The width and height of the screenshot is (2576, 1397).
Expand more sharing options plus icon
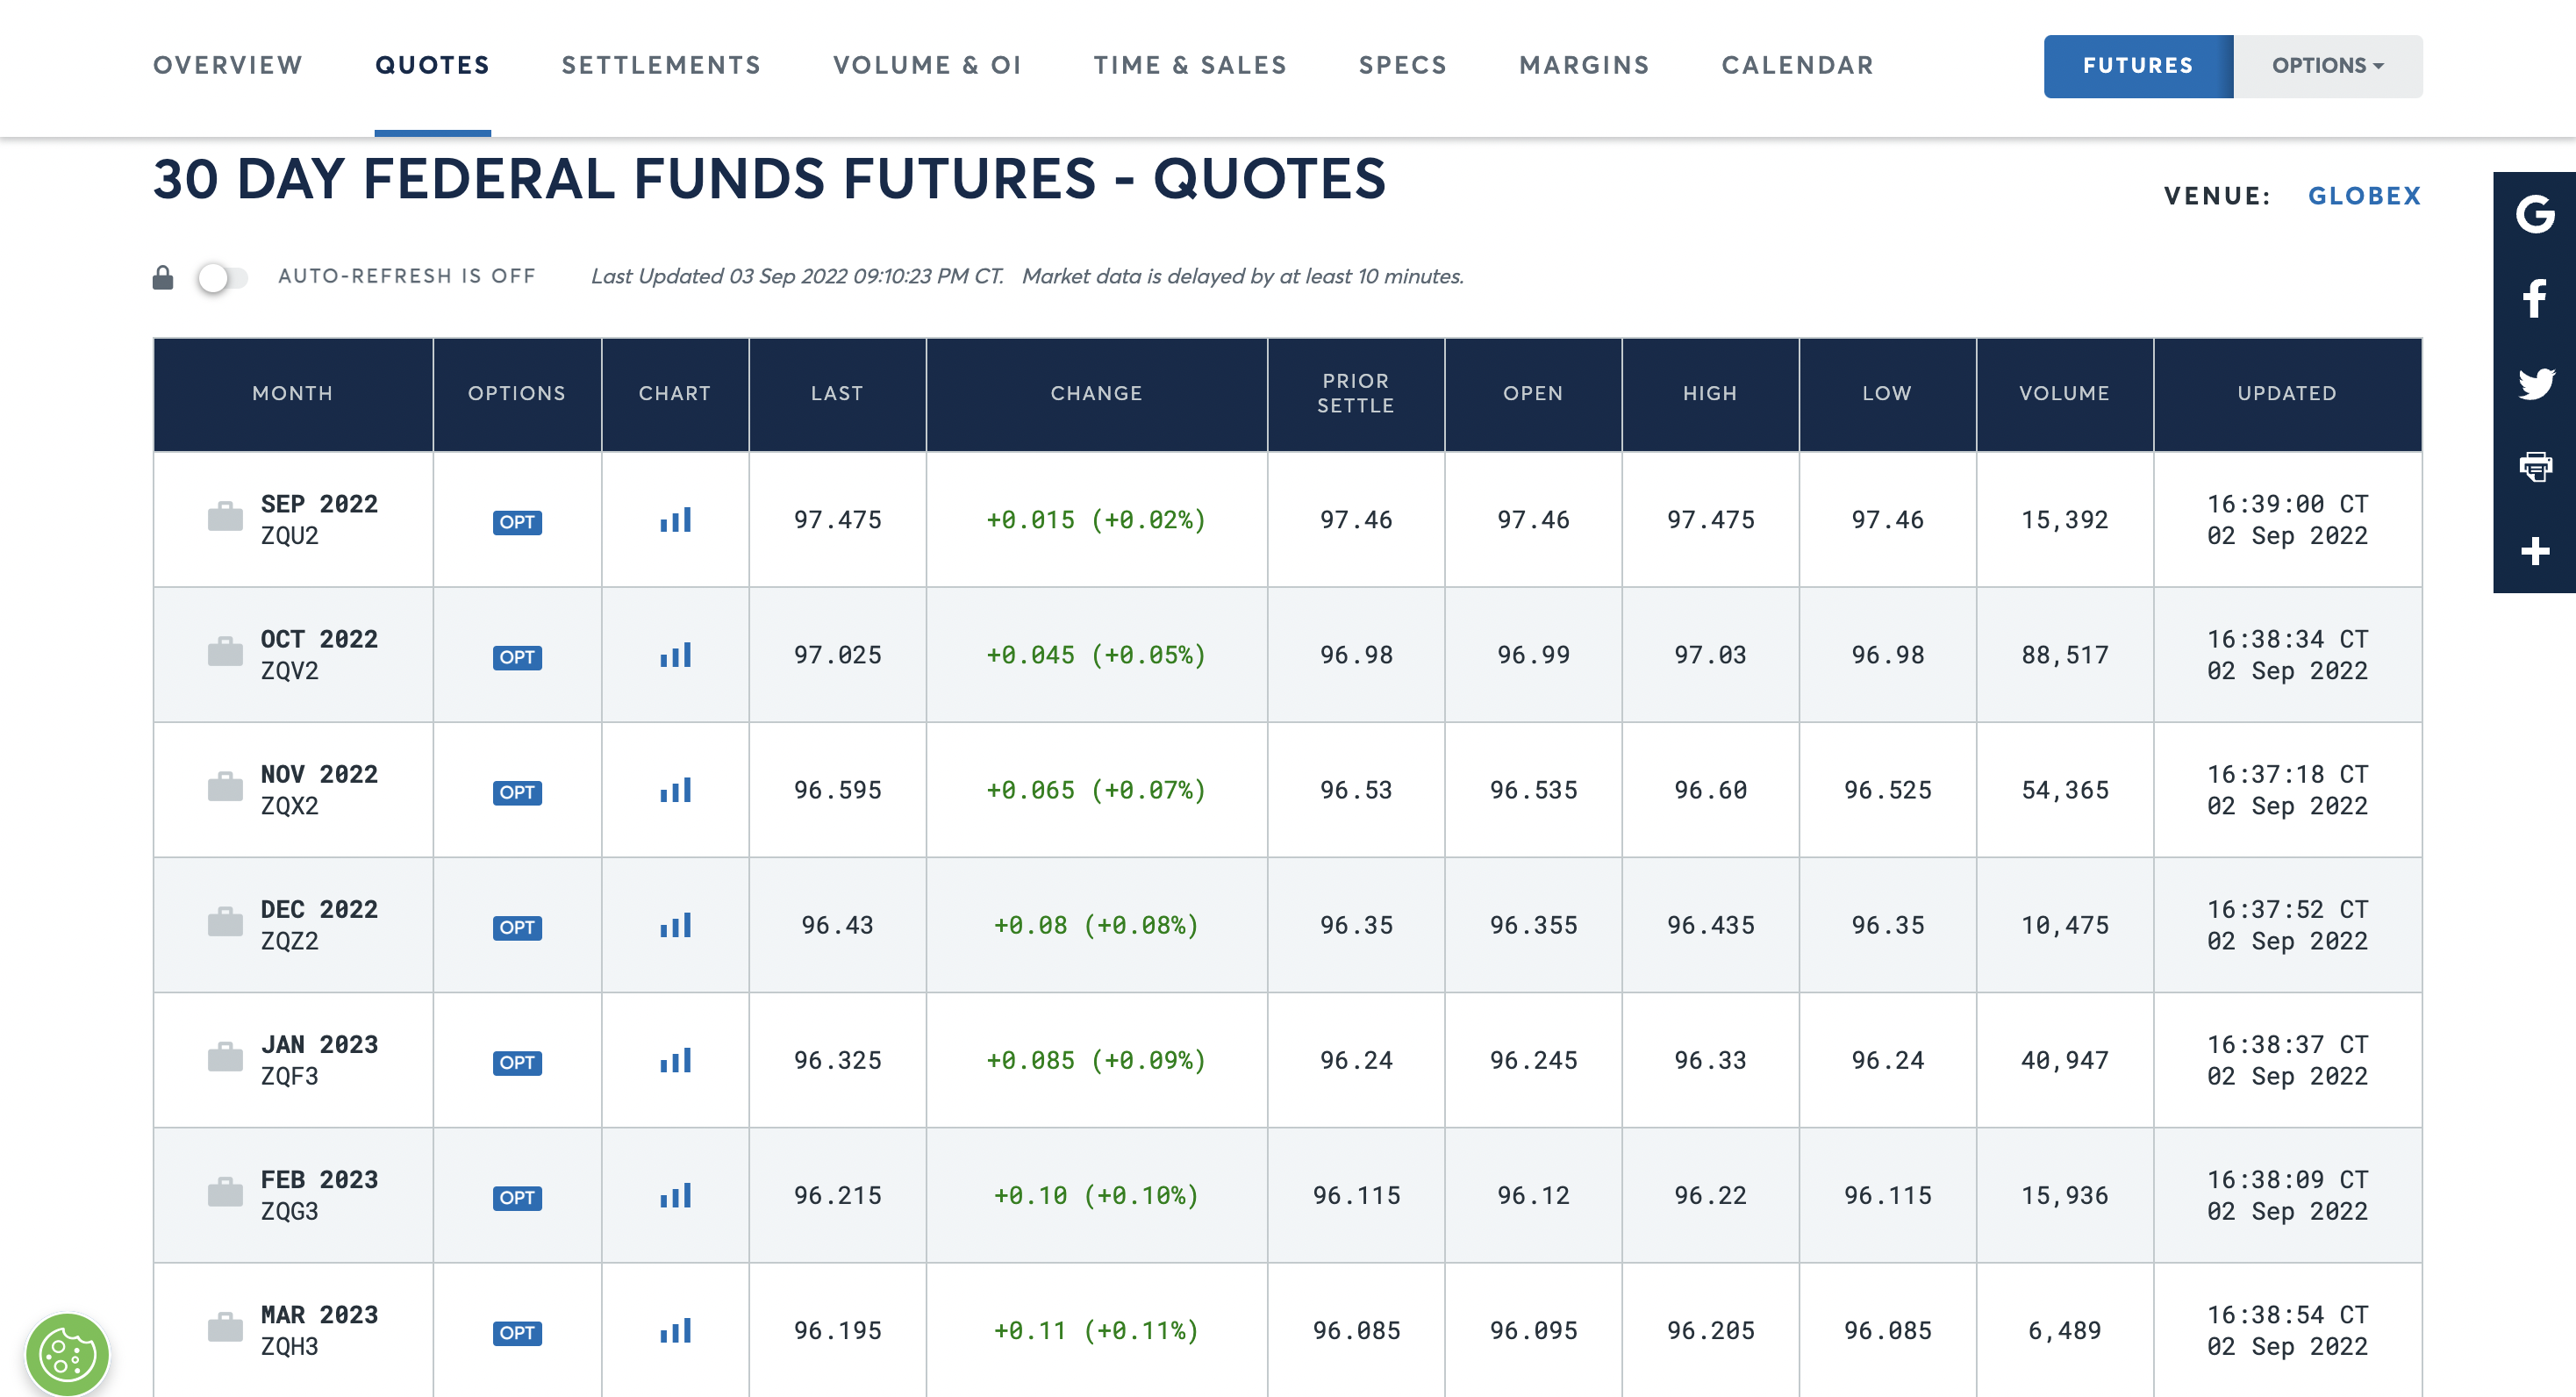pos(2535,551)
